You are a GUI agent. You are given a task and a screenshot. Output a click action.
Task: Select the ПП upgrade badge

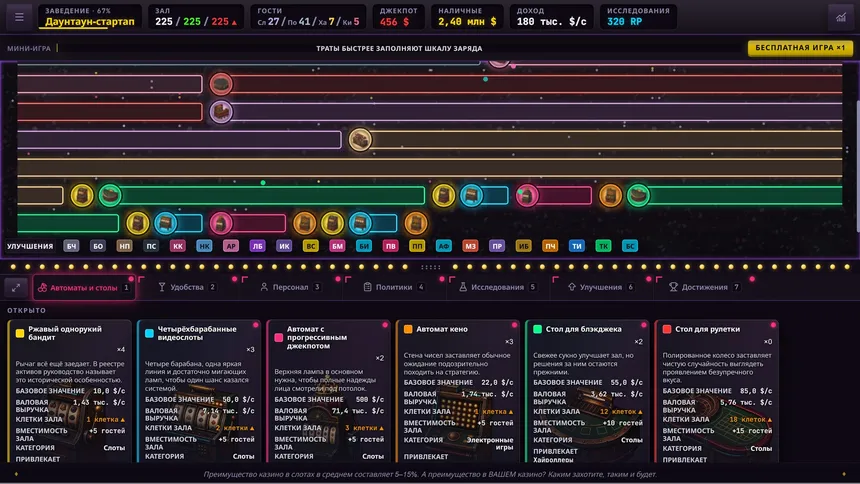[x=417, y=246]
